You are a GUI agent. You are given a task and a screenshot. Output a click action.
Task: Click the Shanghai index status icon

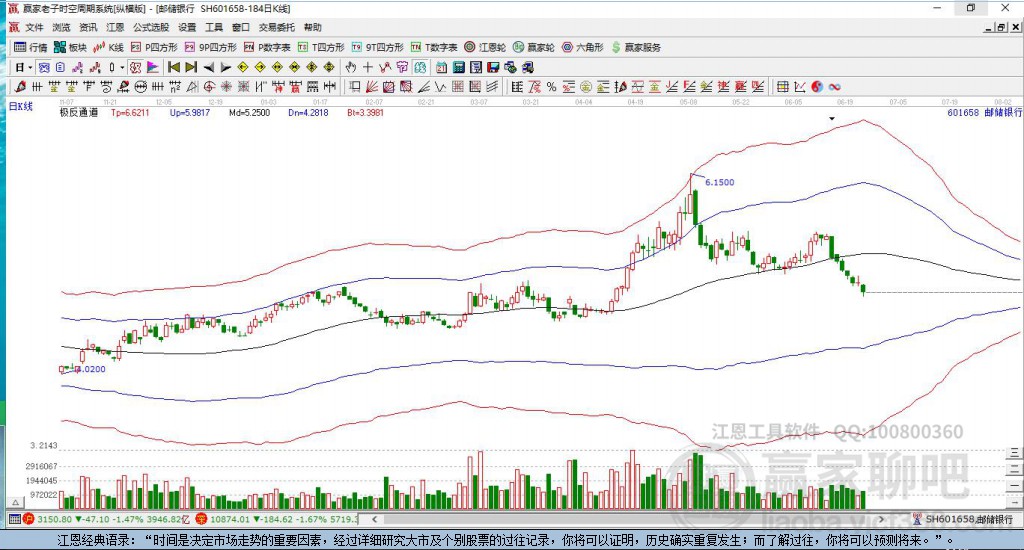pos(28,519)
